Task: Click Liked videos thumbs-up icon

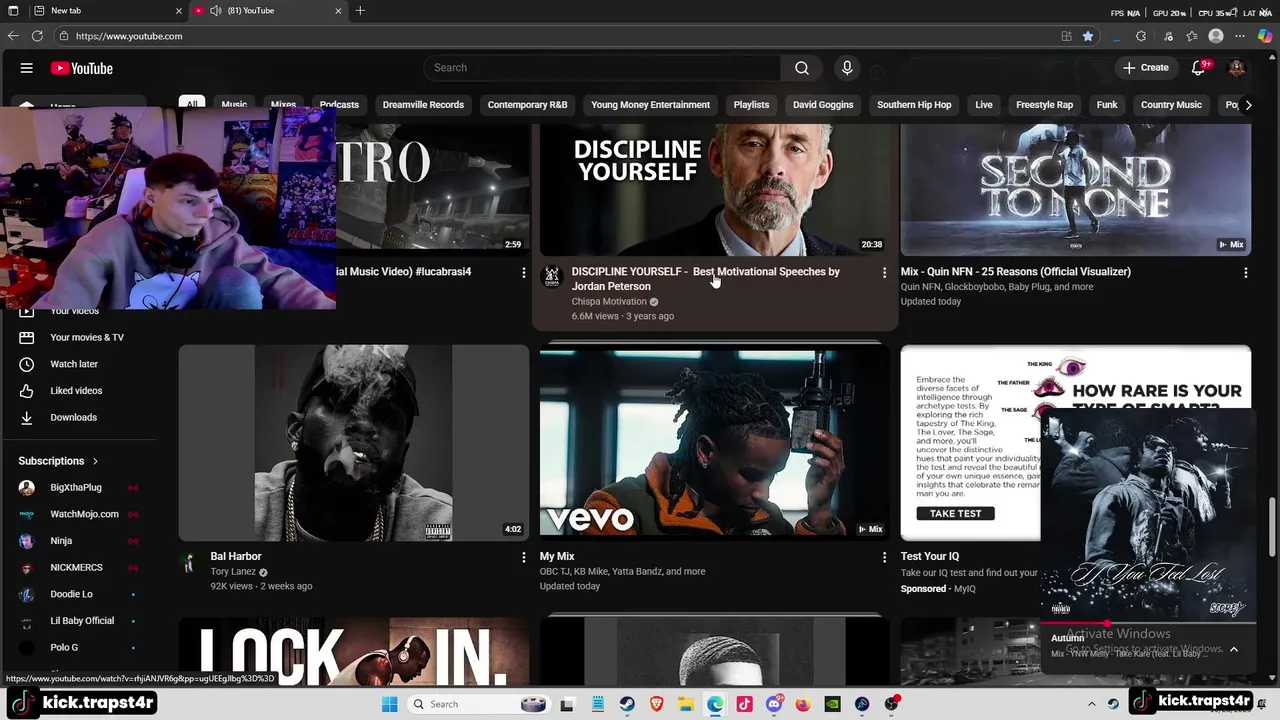Action: click(27, 391)
